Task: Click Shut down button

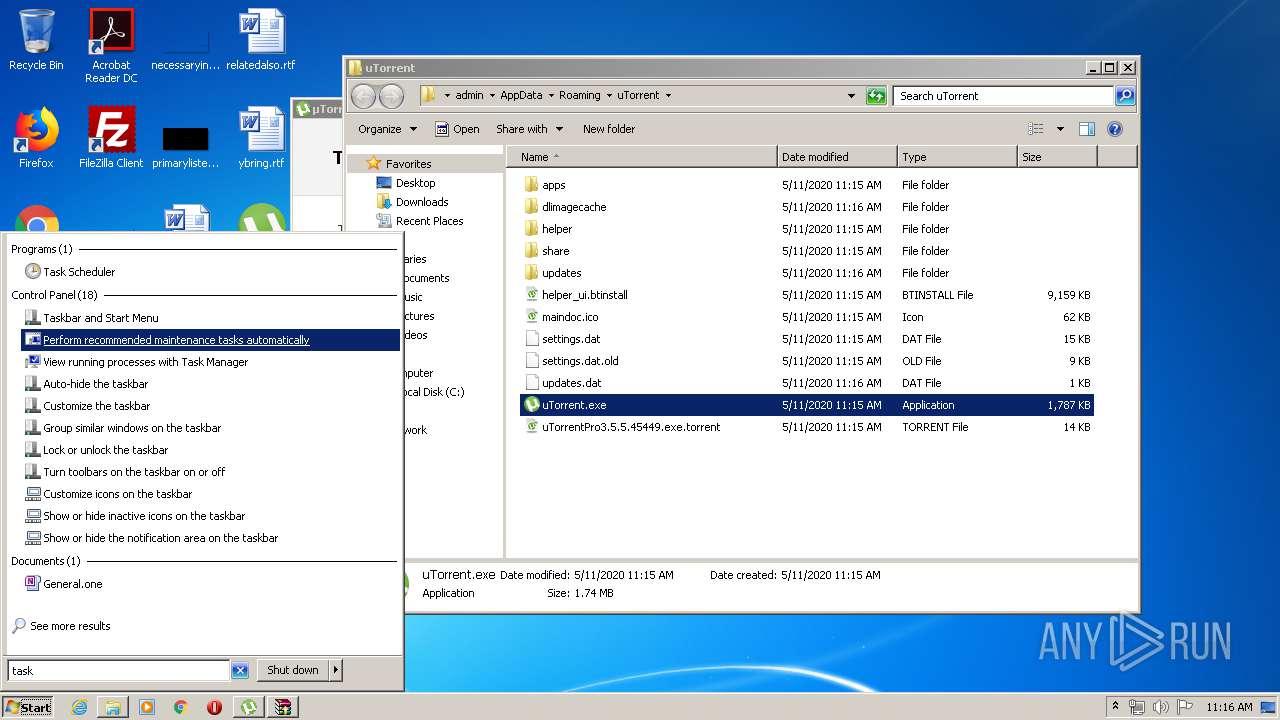Action: pyautogui.click(x=293, y=670)
